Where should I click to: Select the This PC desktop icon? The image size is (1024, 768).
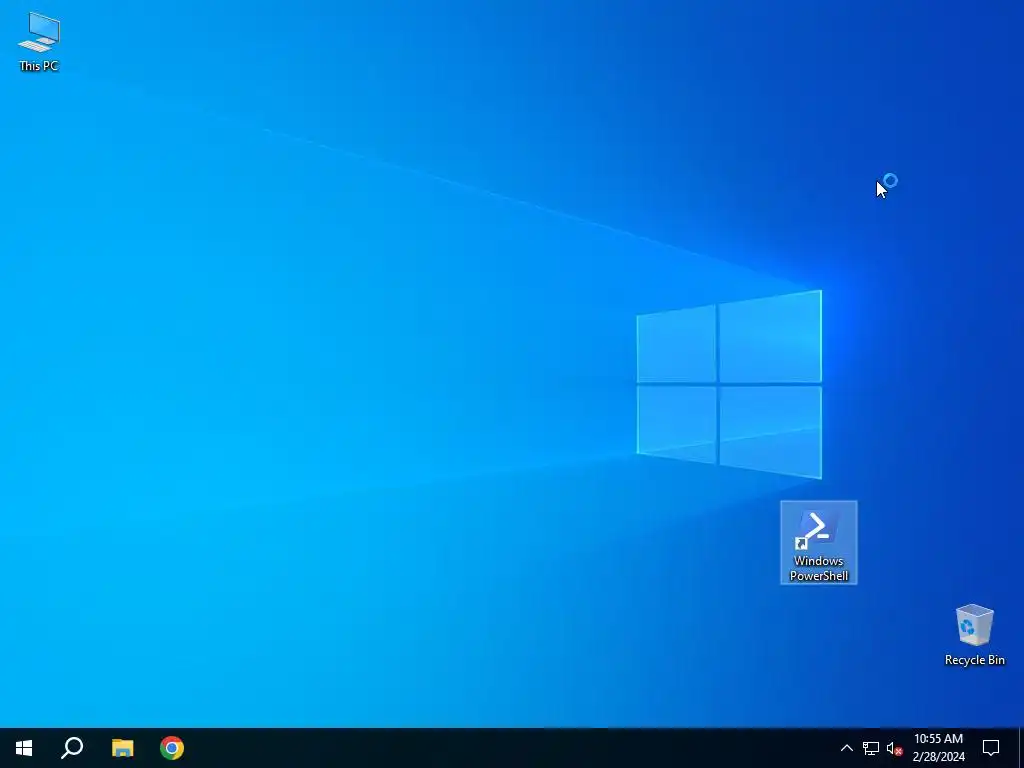pyautogui.click(x=39, y=42)
